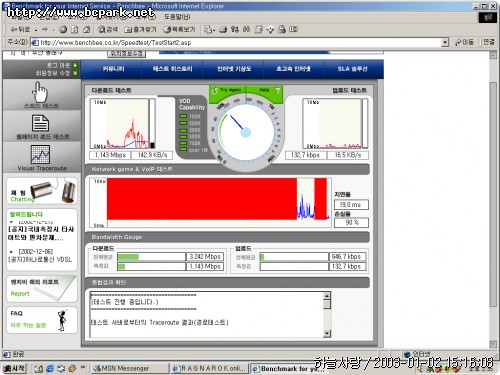Open the webpage load test document icon
Image resolution: width=500 pixels, height=375 pixels.
pos(40,123)
